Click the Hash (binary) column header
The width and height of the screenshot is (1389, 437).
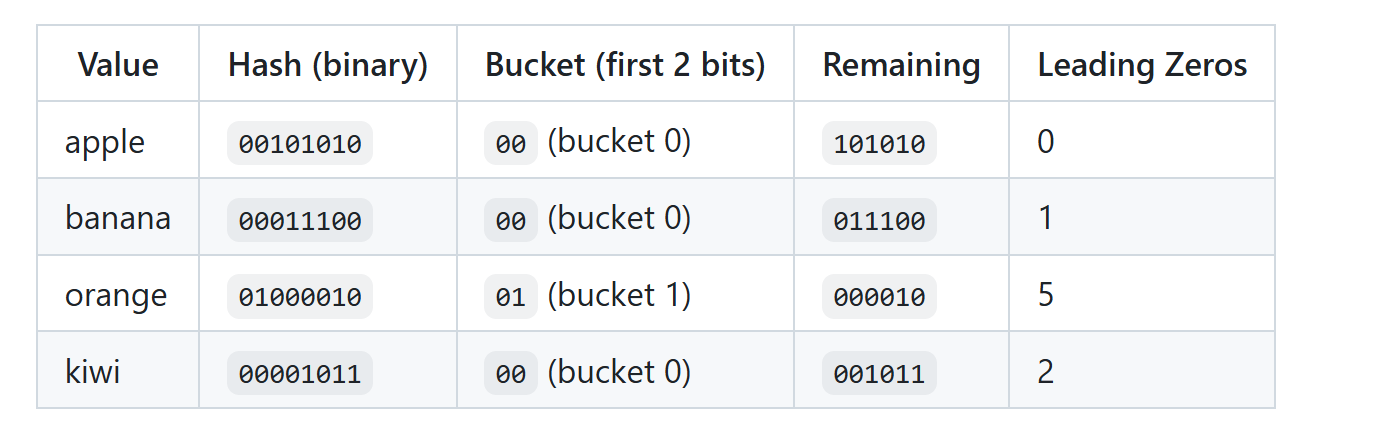coord(328,64)
